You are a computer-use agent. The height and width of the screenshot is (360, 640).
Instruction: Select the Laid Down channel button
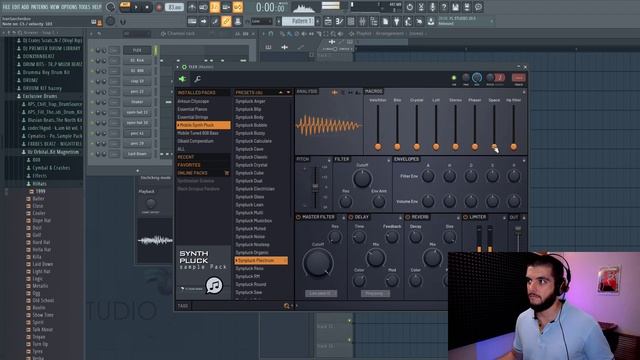(137, 154)
